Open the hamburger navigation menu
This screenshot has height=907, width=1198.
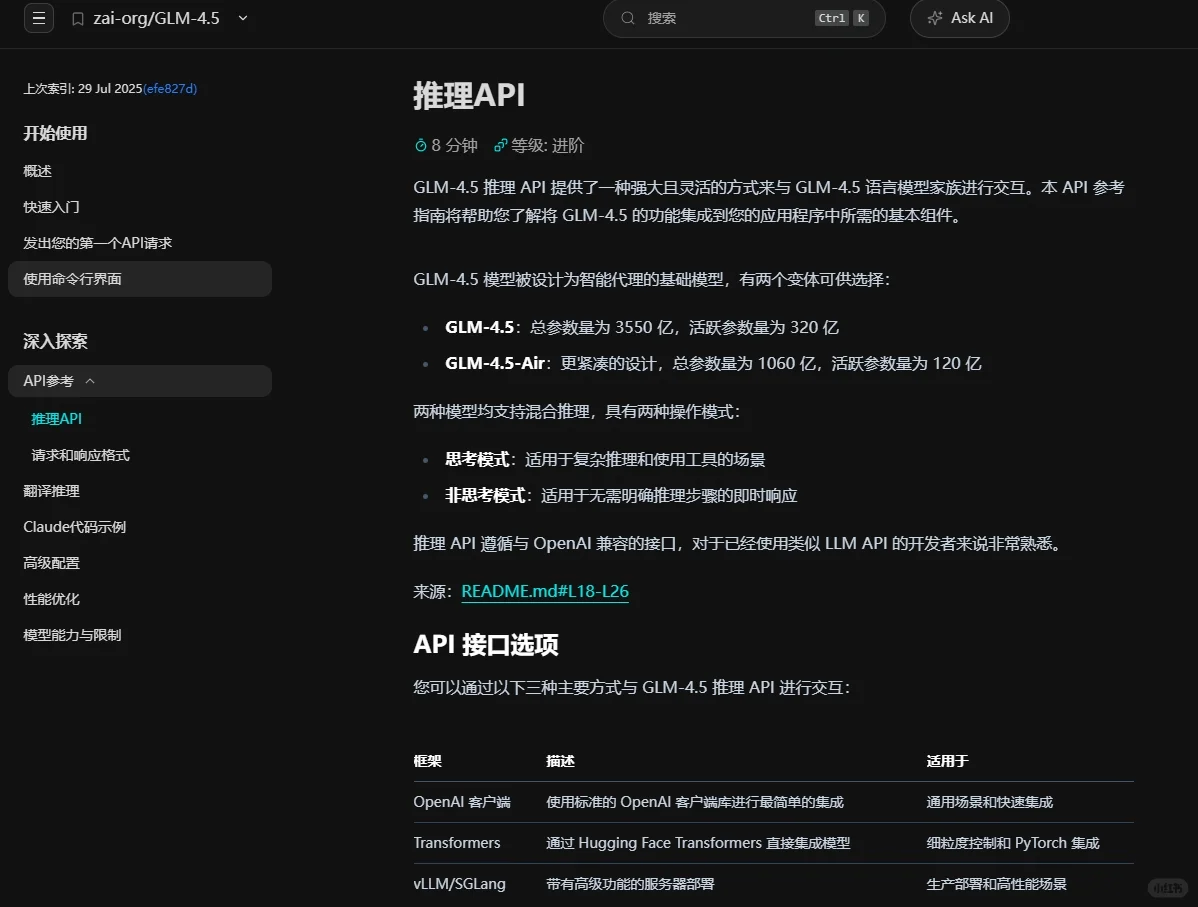pos(38,18)
